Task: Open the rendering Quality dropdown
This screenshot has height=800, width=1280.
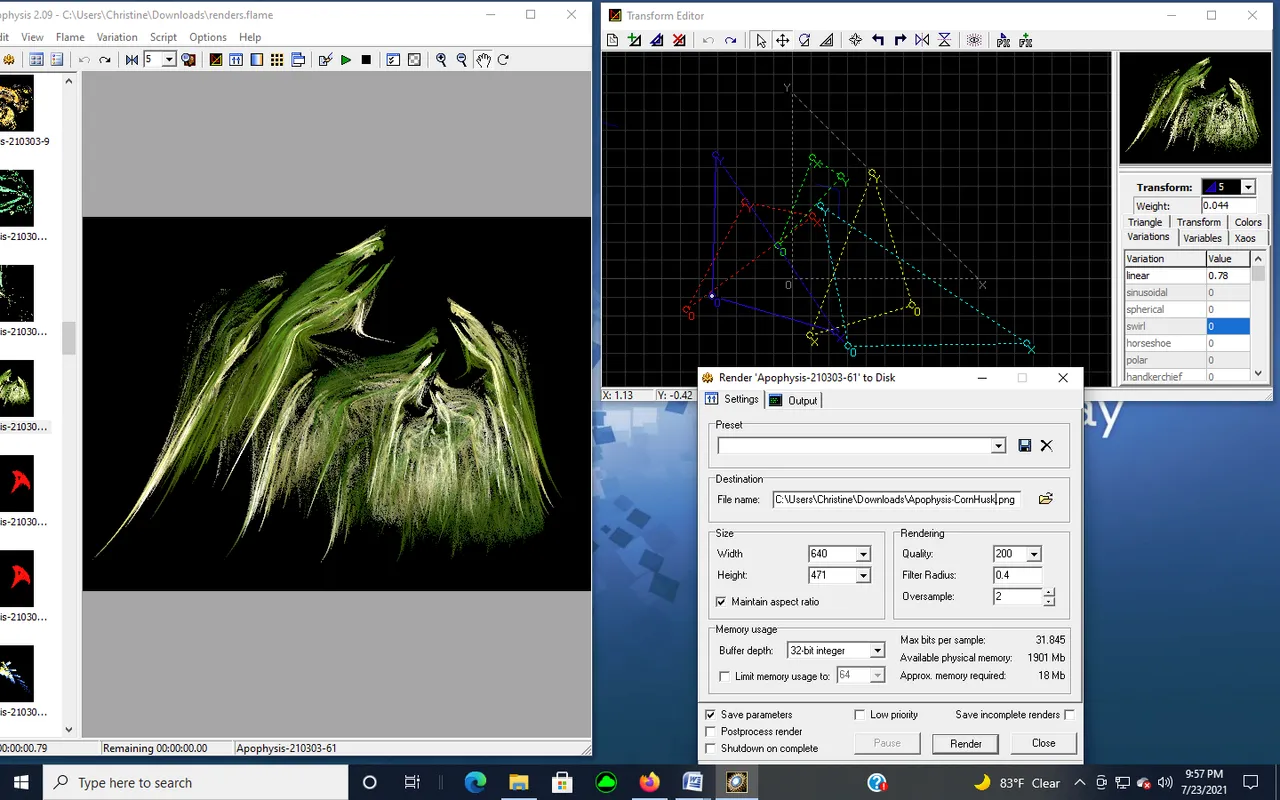Action: pos(1034,554)
